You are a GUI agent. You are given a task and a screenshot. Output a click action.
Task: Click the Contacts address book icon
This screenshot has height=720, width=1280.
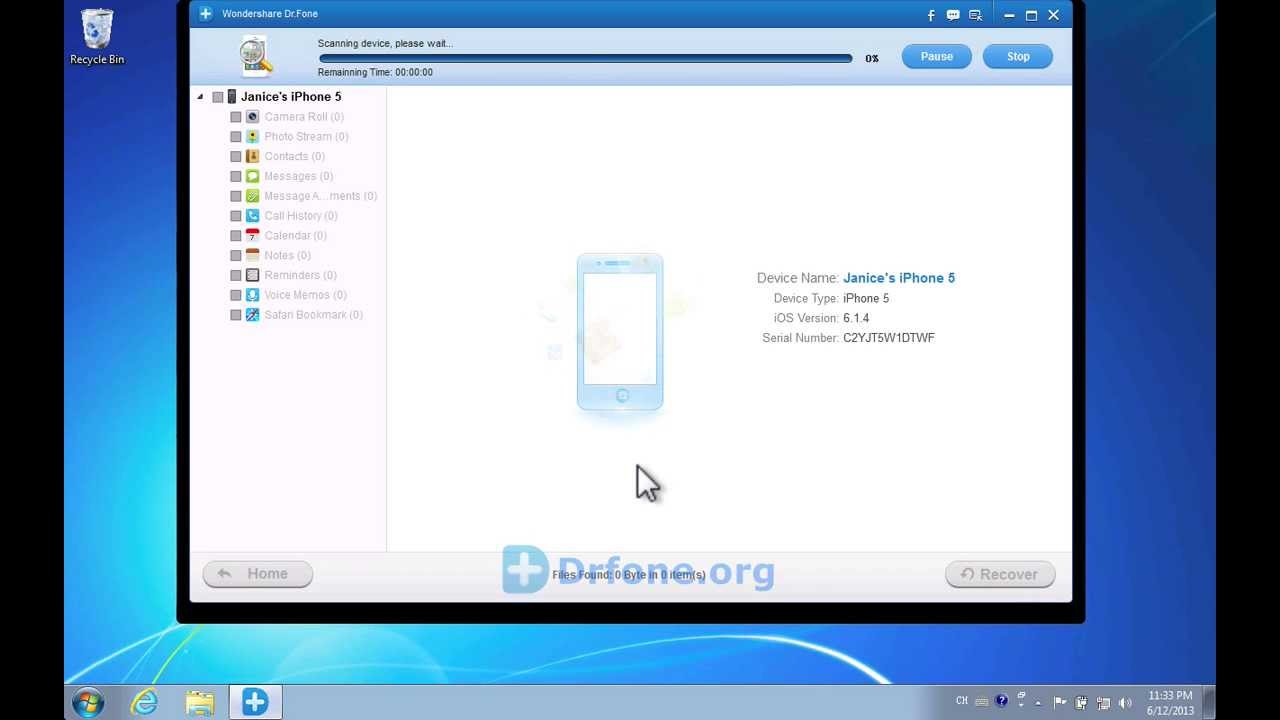coord(252,156)
